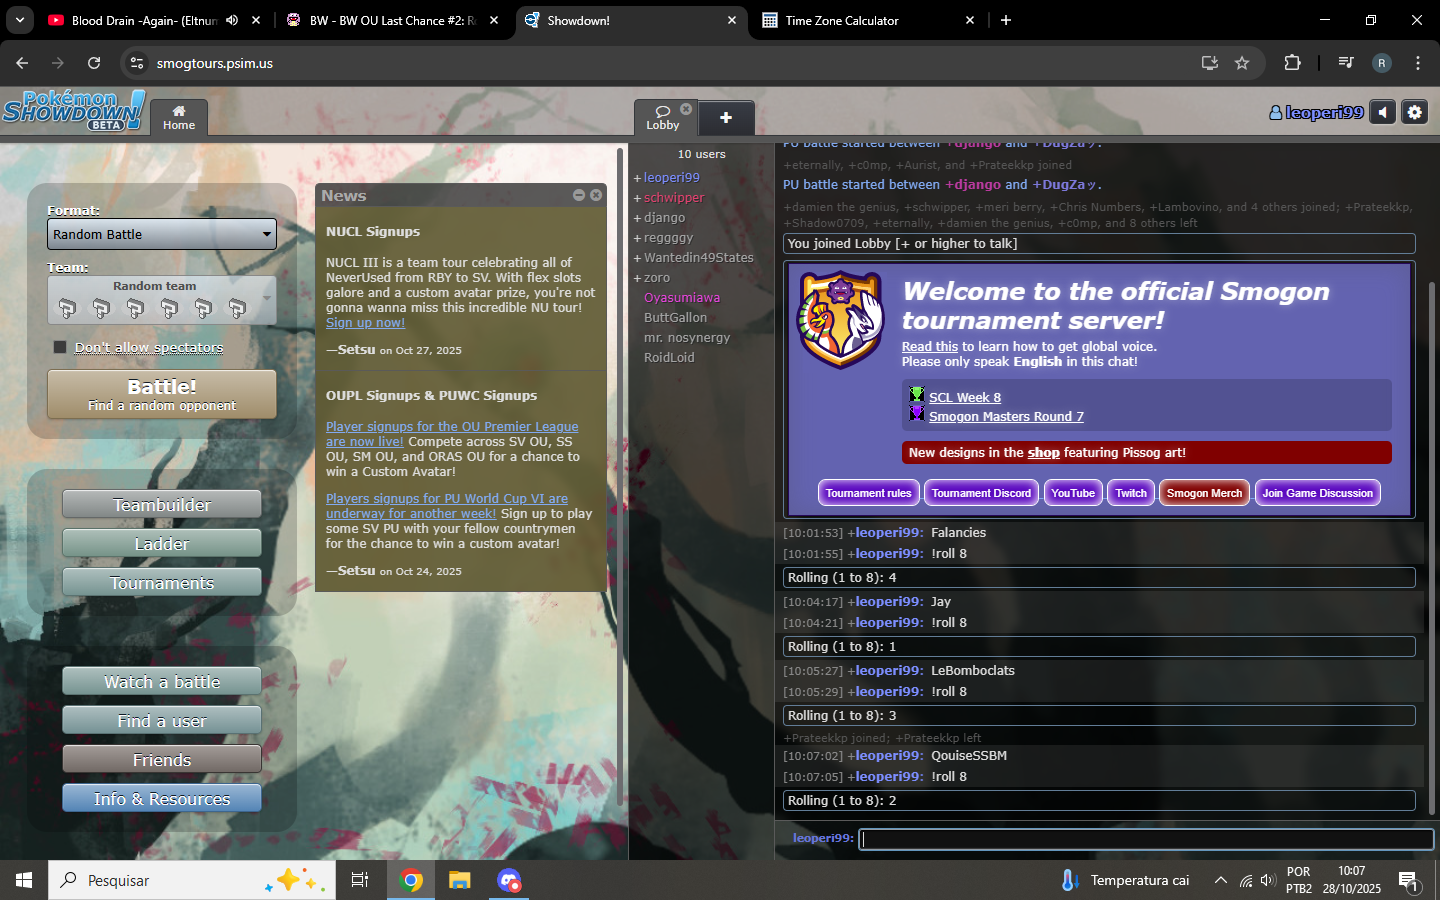Screen dimensions: 1440x900
Task: Open PU World Cup VI signups link
Action: pos(446,506)
